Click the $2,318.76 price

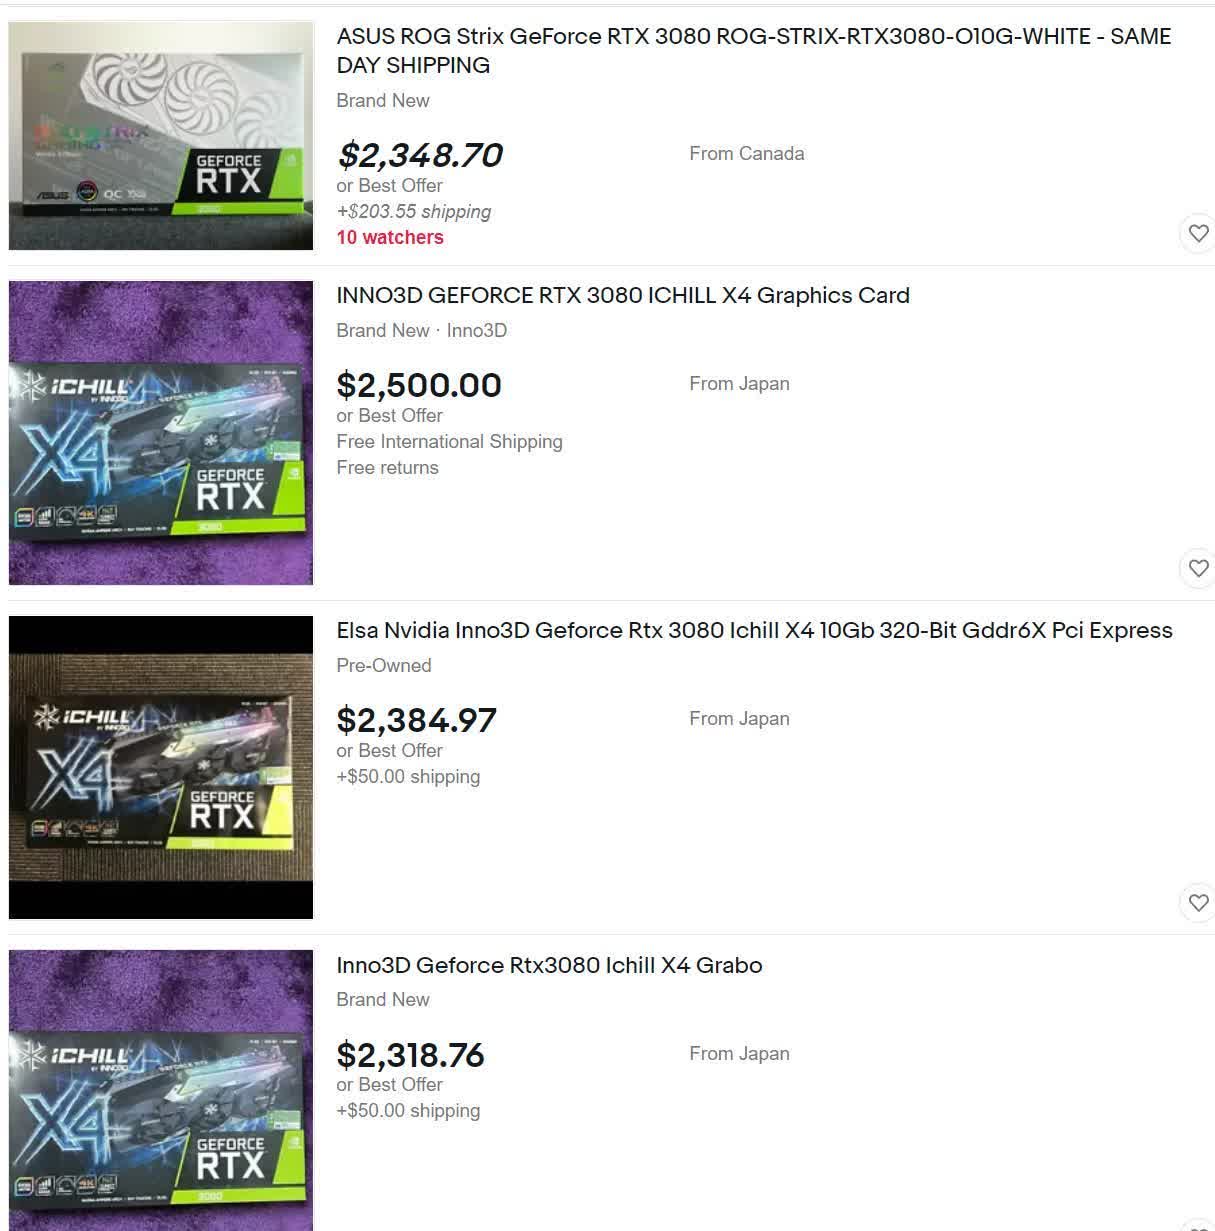click(410, 1055)
